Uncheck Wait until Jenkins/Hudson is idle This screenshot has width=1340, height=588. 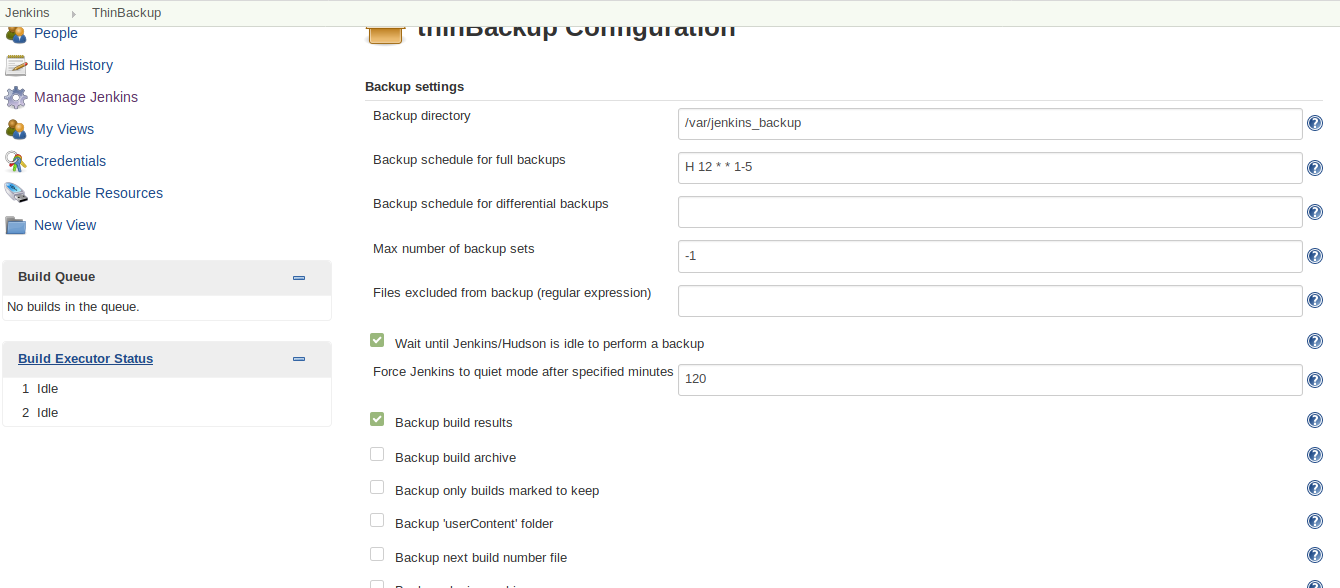[377, 340]
